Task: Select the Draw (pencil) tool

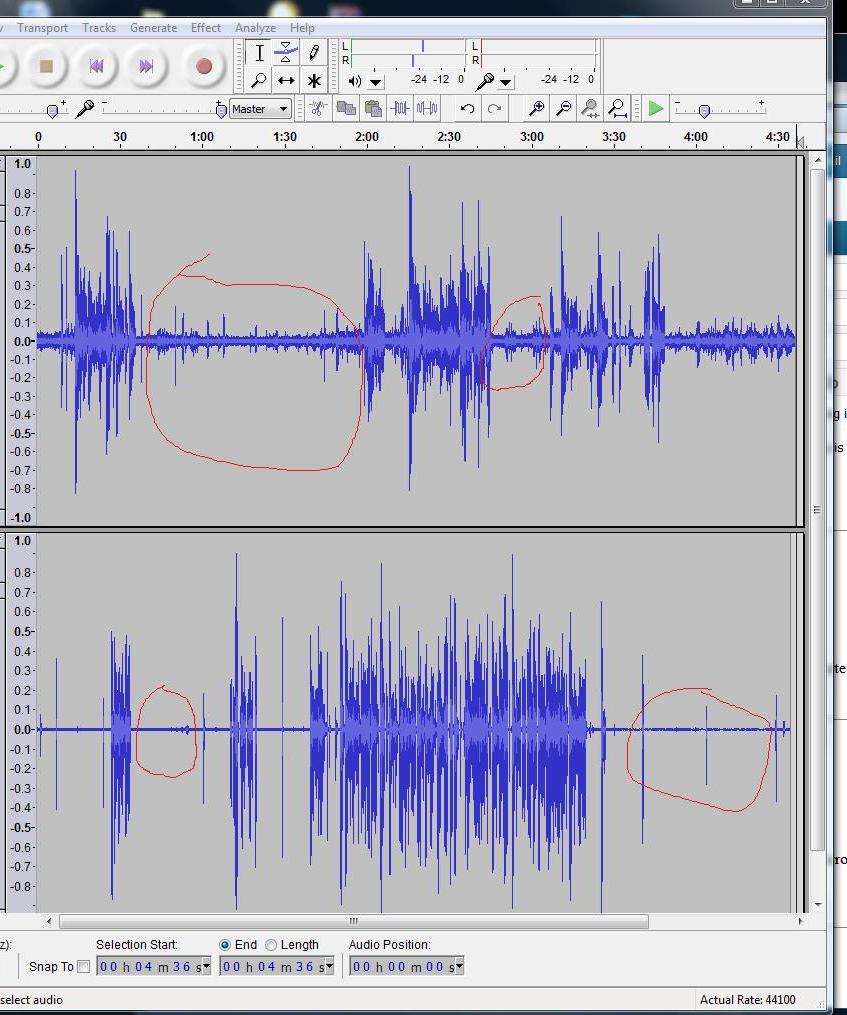Action: [x=313, y=52]
